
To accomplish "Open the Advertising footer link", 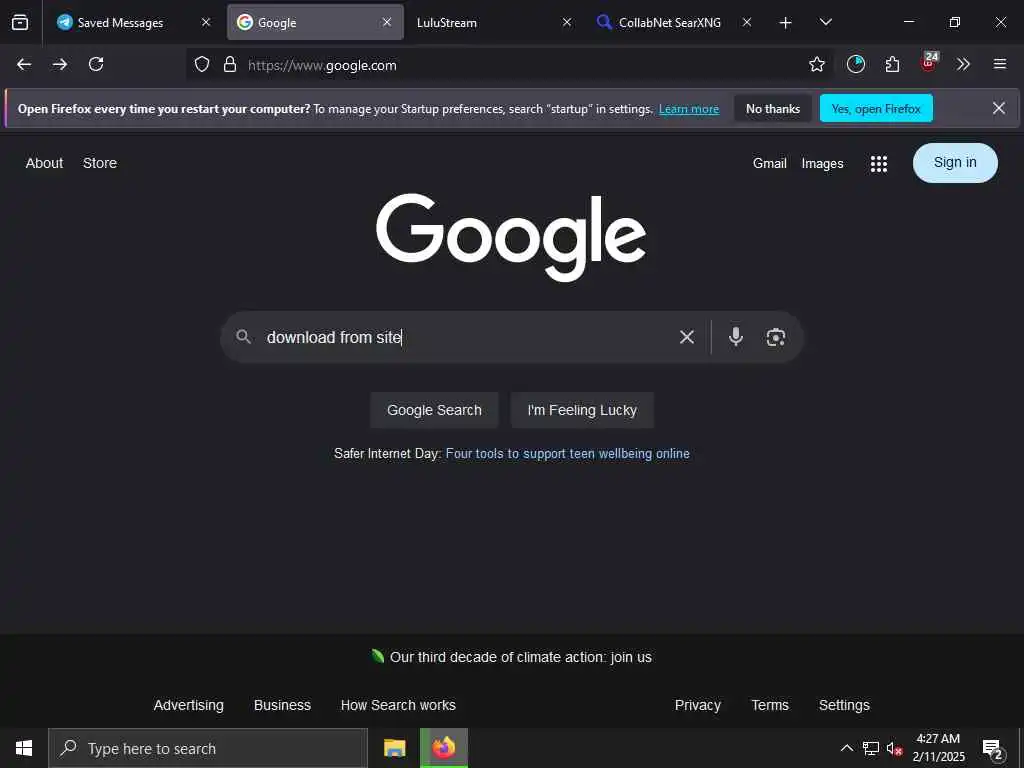I will click(188, 705).
